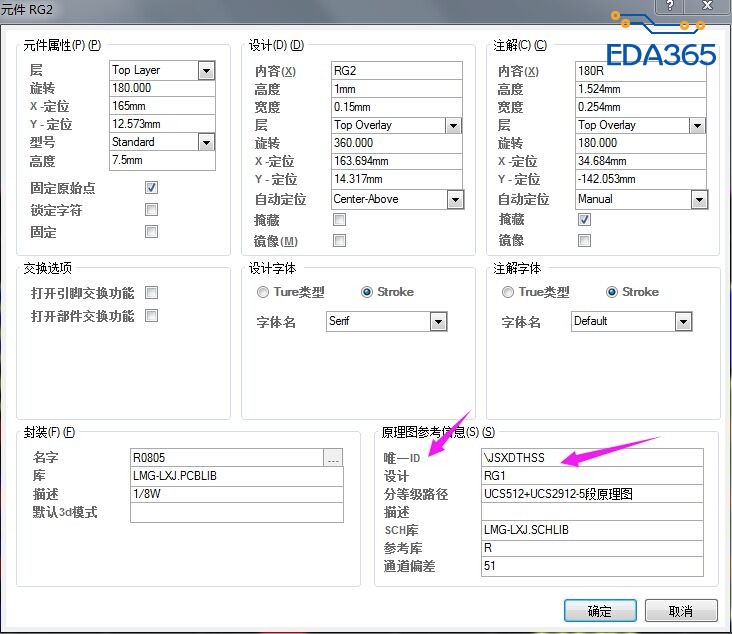Click hierarchy path field UCS512+UCS2912
Viewport: 732px width, 634px height.
pos(592,494)
